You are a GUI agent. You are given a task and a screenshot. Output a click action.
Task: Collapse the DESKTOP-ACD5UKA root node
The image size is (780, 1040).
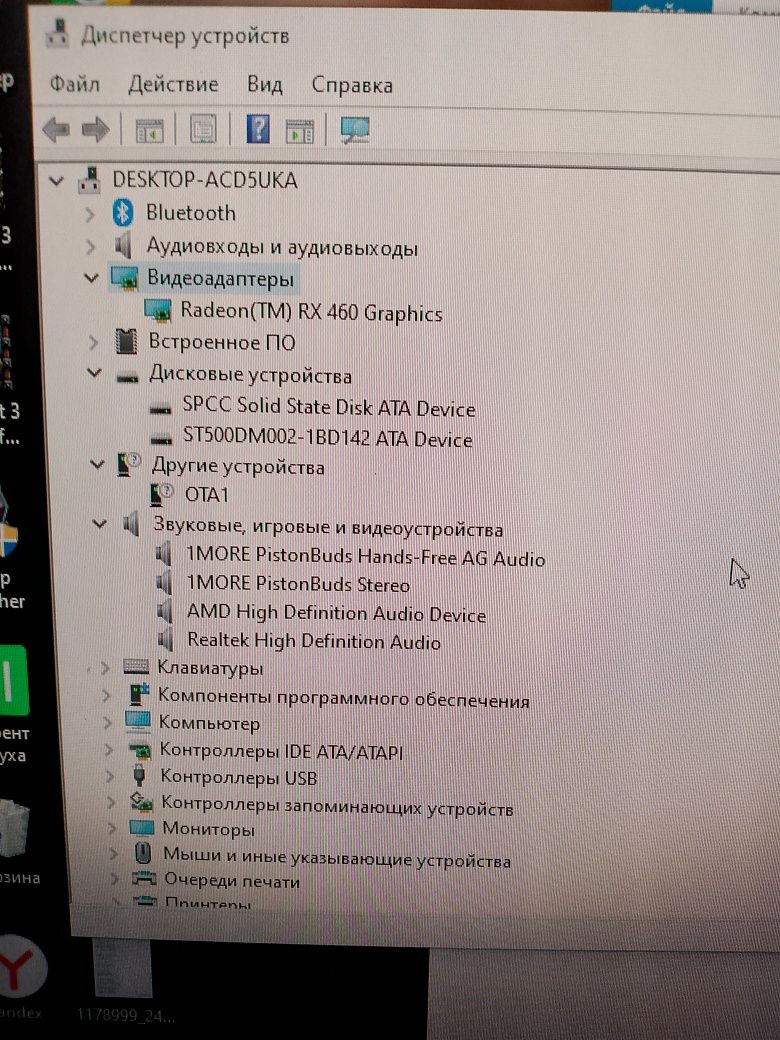click(56, 180)
